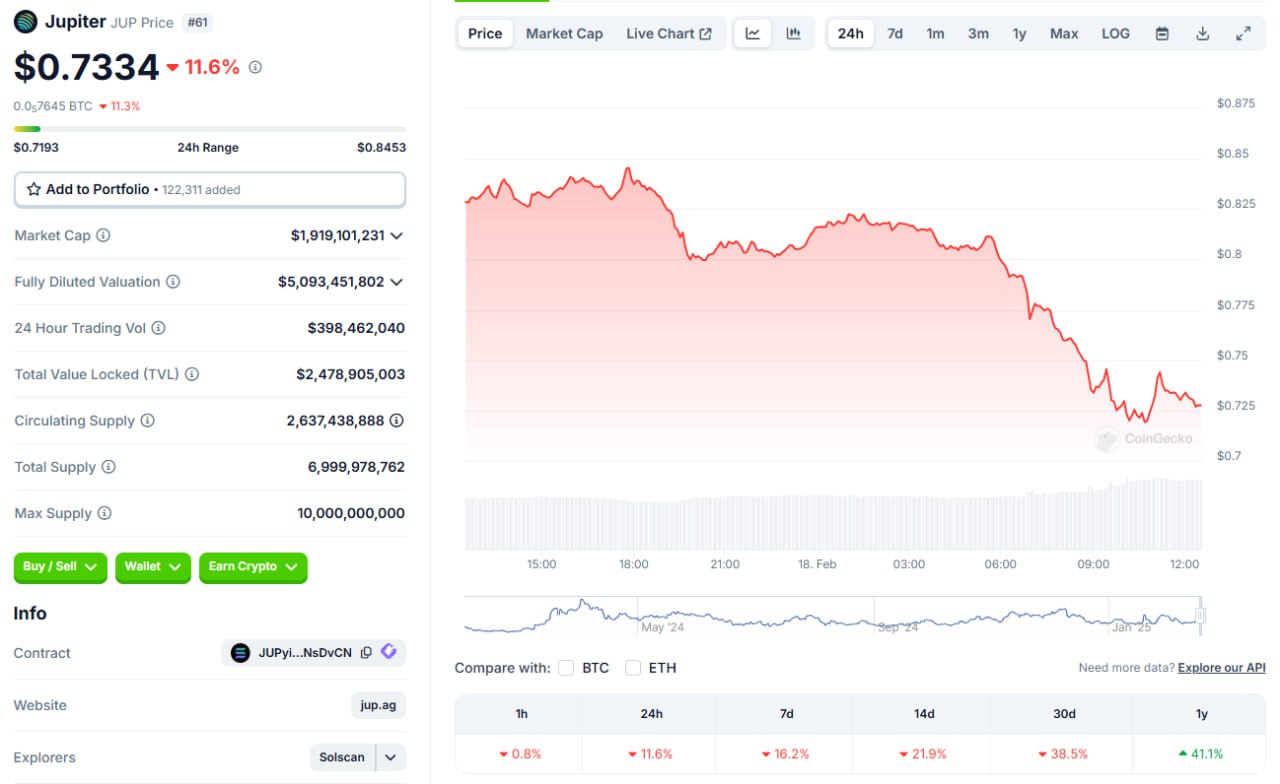The image size is (1280, 784).
Task: Click the purple icon beside the contract copy icon
Action: point(388,652)
